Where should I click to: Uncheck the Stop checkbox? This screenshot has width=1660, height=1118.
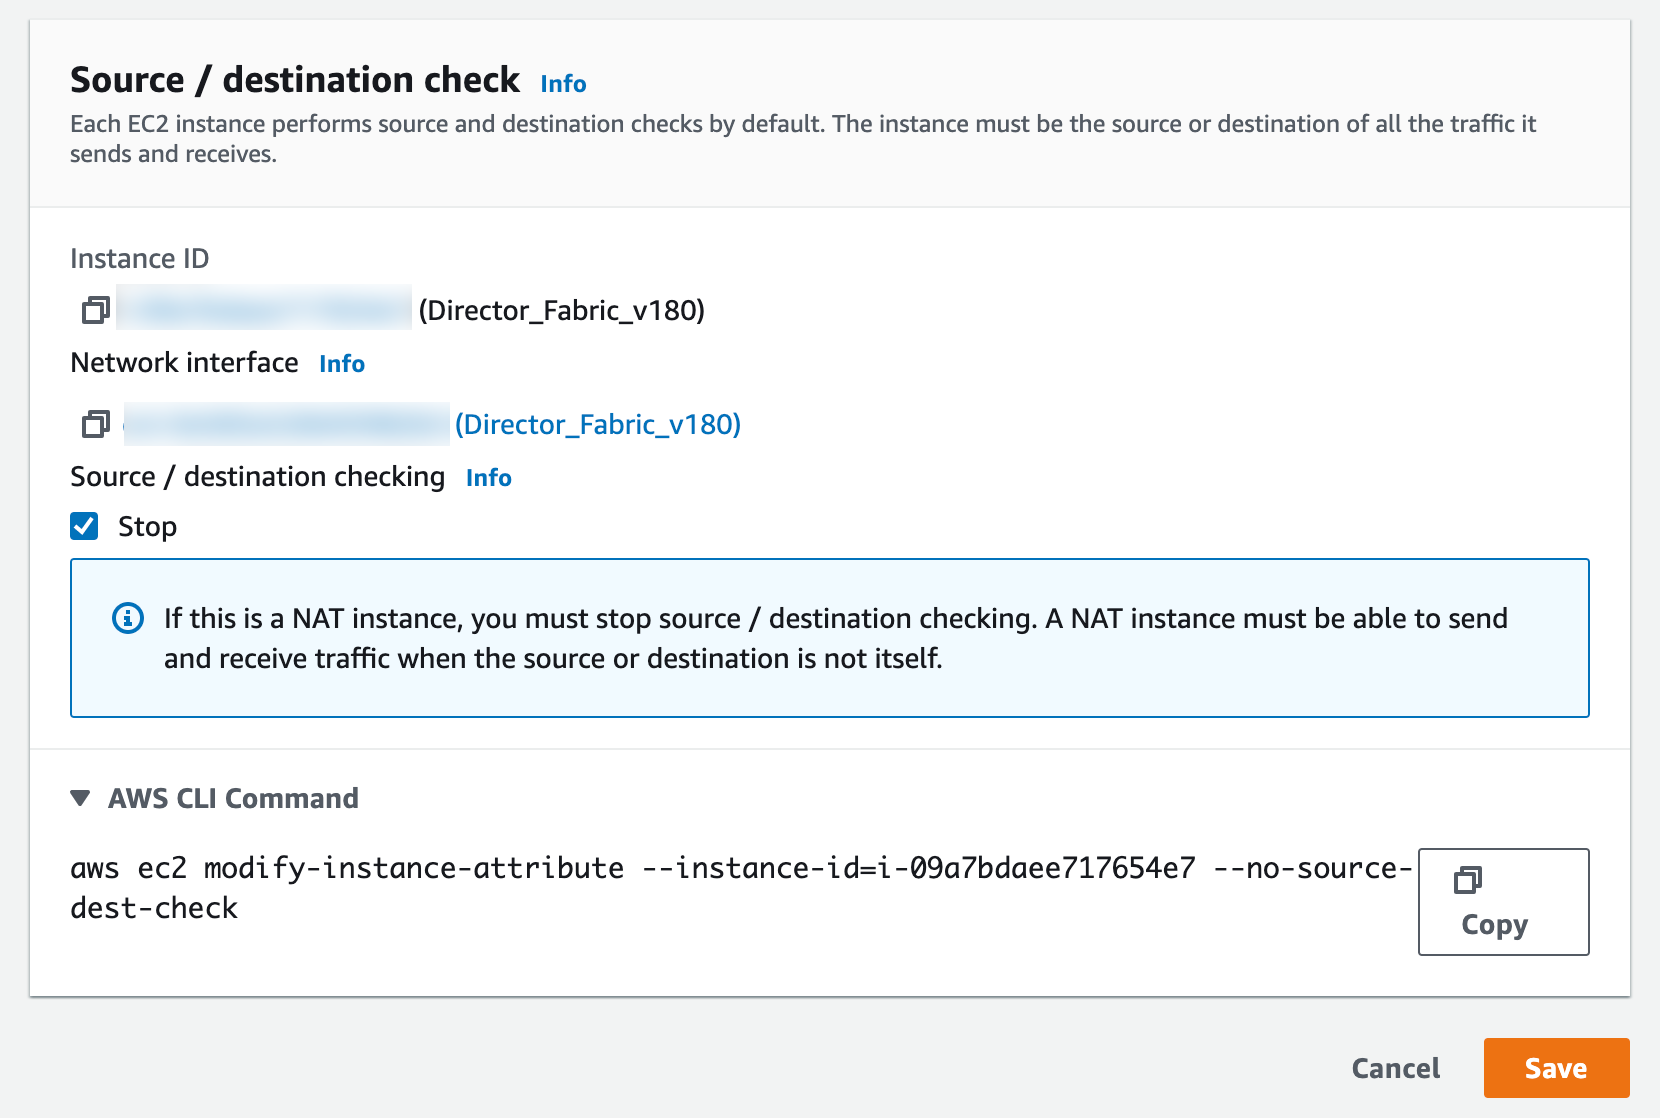(x=84, y=526)
